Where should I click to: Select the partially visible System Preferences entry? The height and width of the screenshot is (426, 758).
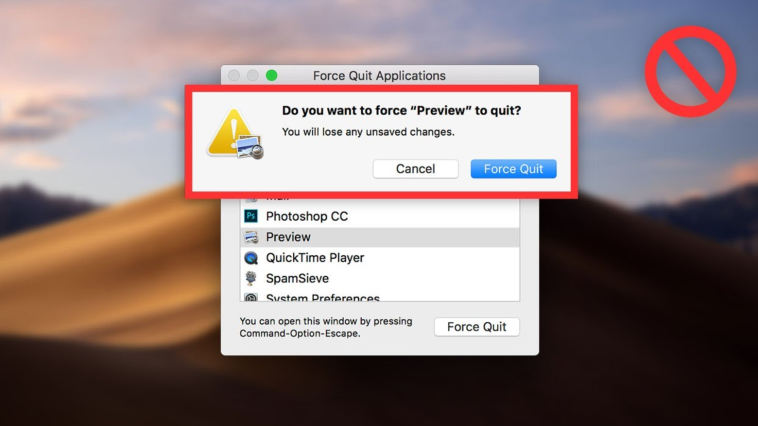coord(380,296)
